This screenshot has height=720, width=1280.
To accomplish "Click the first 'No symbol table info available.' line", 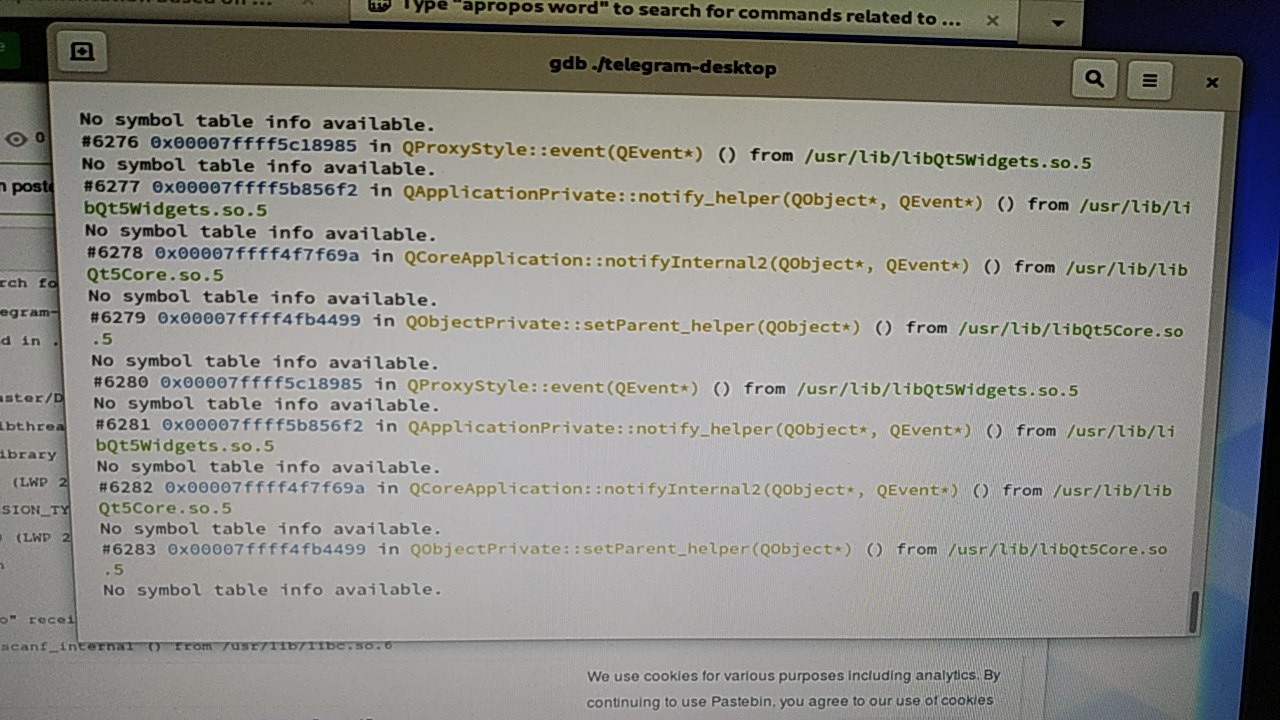I will pyautogui.click(x=257, y=123).
